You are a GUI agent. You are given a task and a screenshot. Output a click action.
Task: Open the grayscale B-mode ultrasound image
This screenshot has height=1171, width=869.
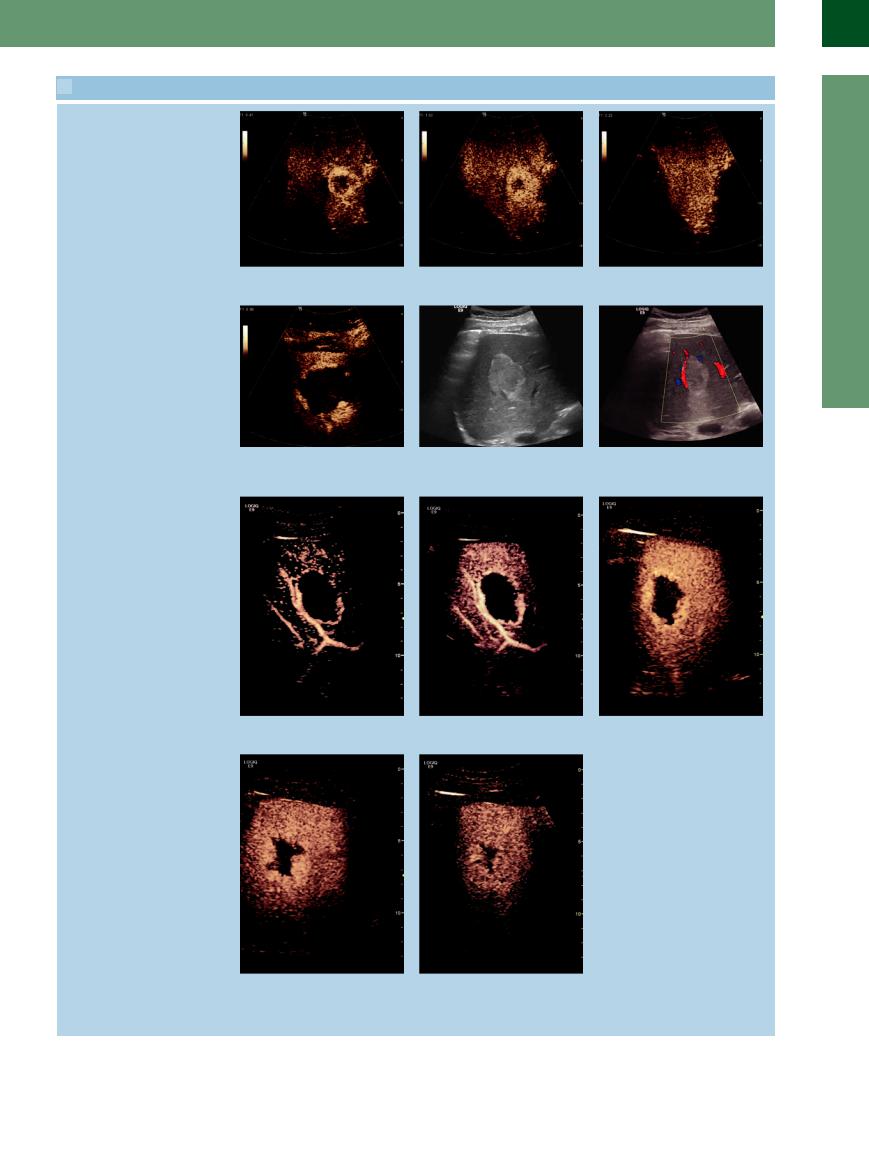[x=501, y=376]
